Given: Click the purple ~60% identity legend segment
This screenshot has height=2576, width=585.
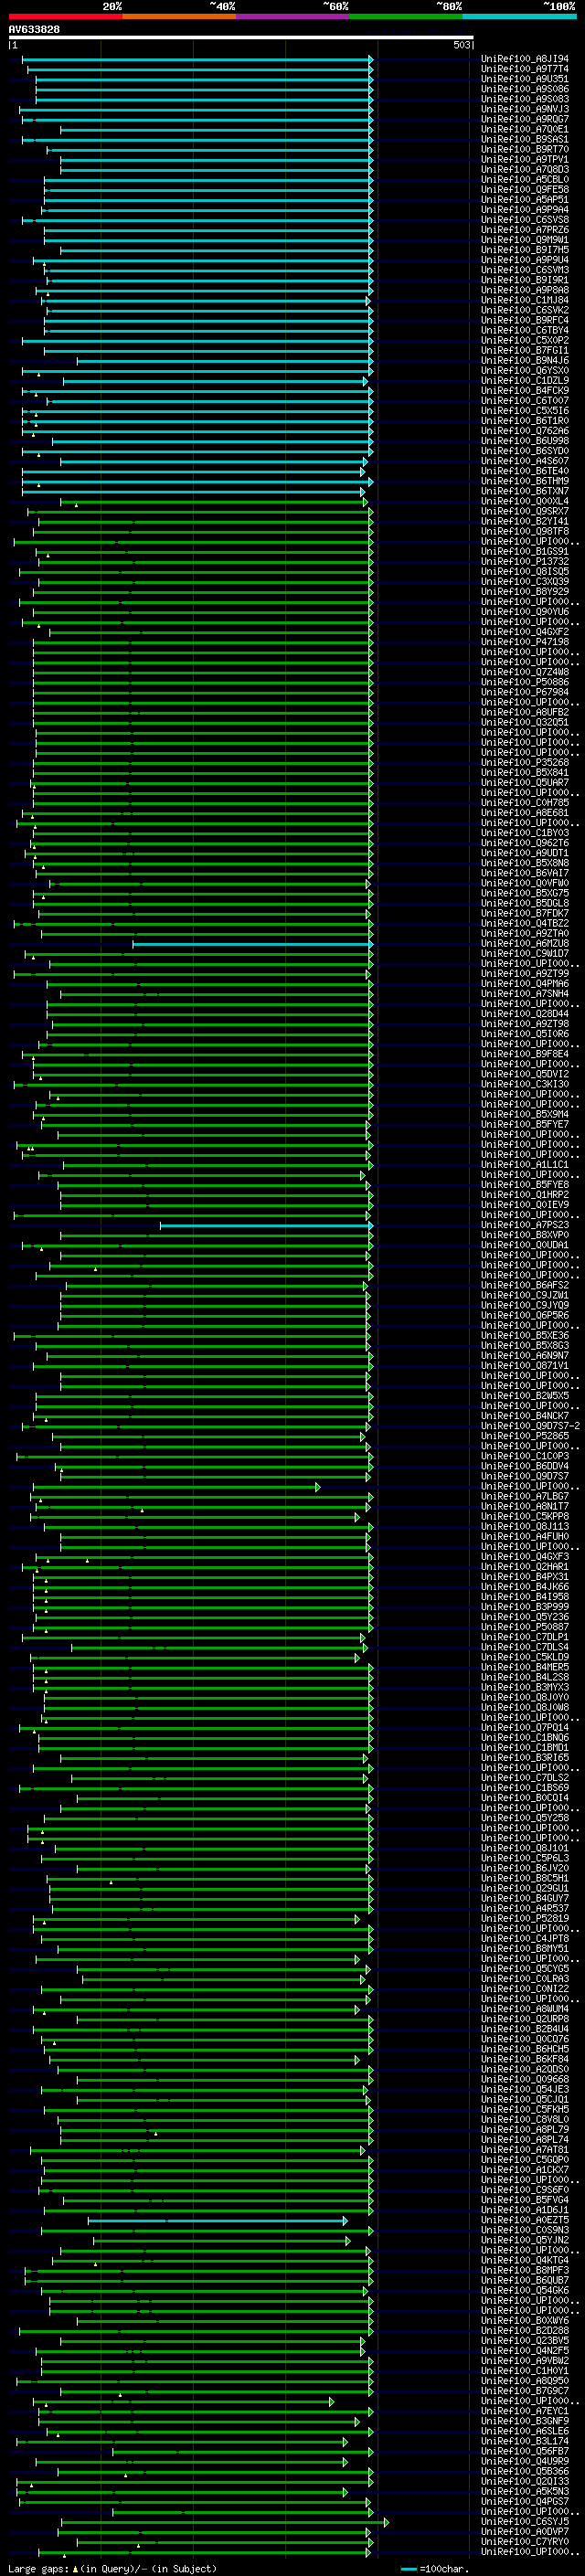Looking at the screenshot, I should [292, 17].
